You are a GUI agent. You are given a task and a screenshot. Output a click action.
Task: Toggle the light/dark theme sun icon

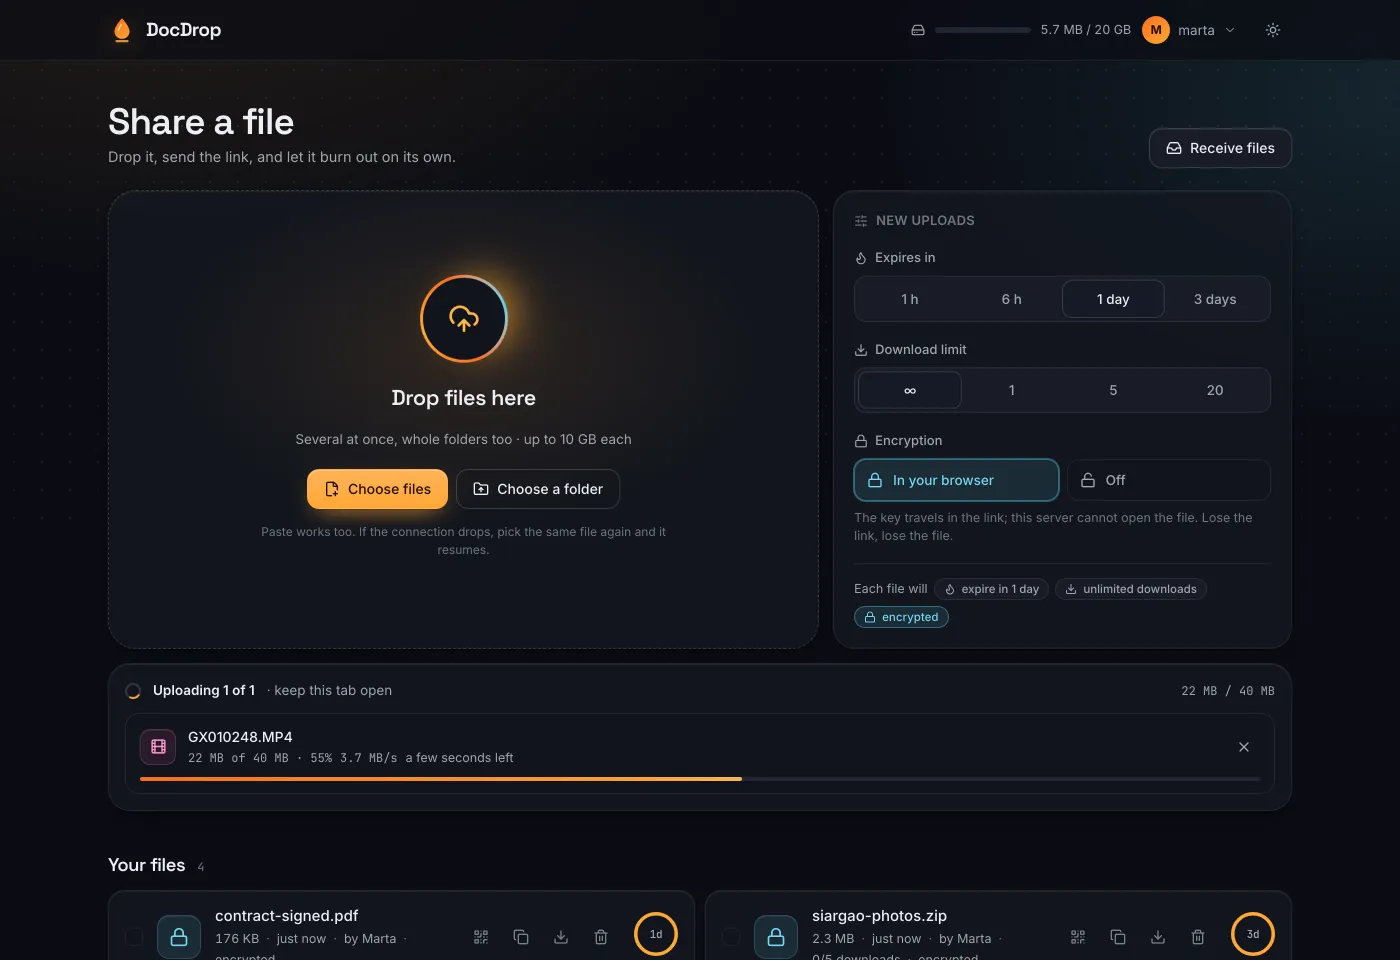[1273, 30]
